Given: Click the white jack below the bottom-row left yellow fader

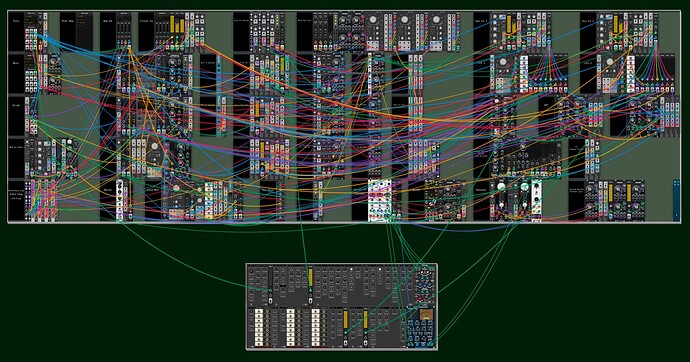Looking at the screenshot, I should 345,344.
